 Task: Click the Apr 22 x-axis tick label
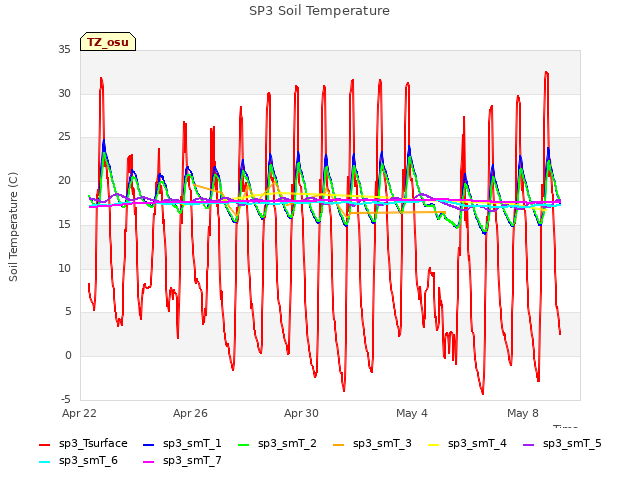pos(79,413)
